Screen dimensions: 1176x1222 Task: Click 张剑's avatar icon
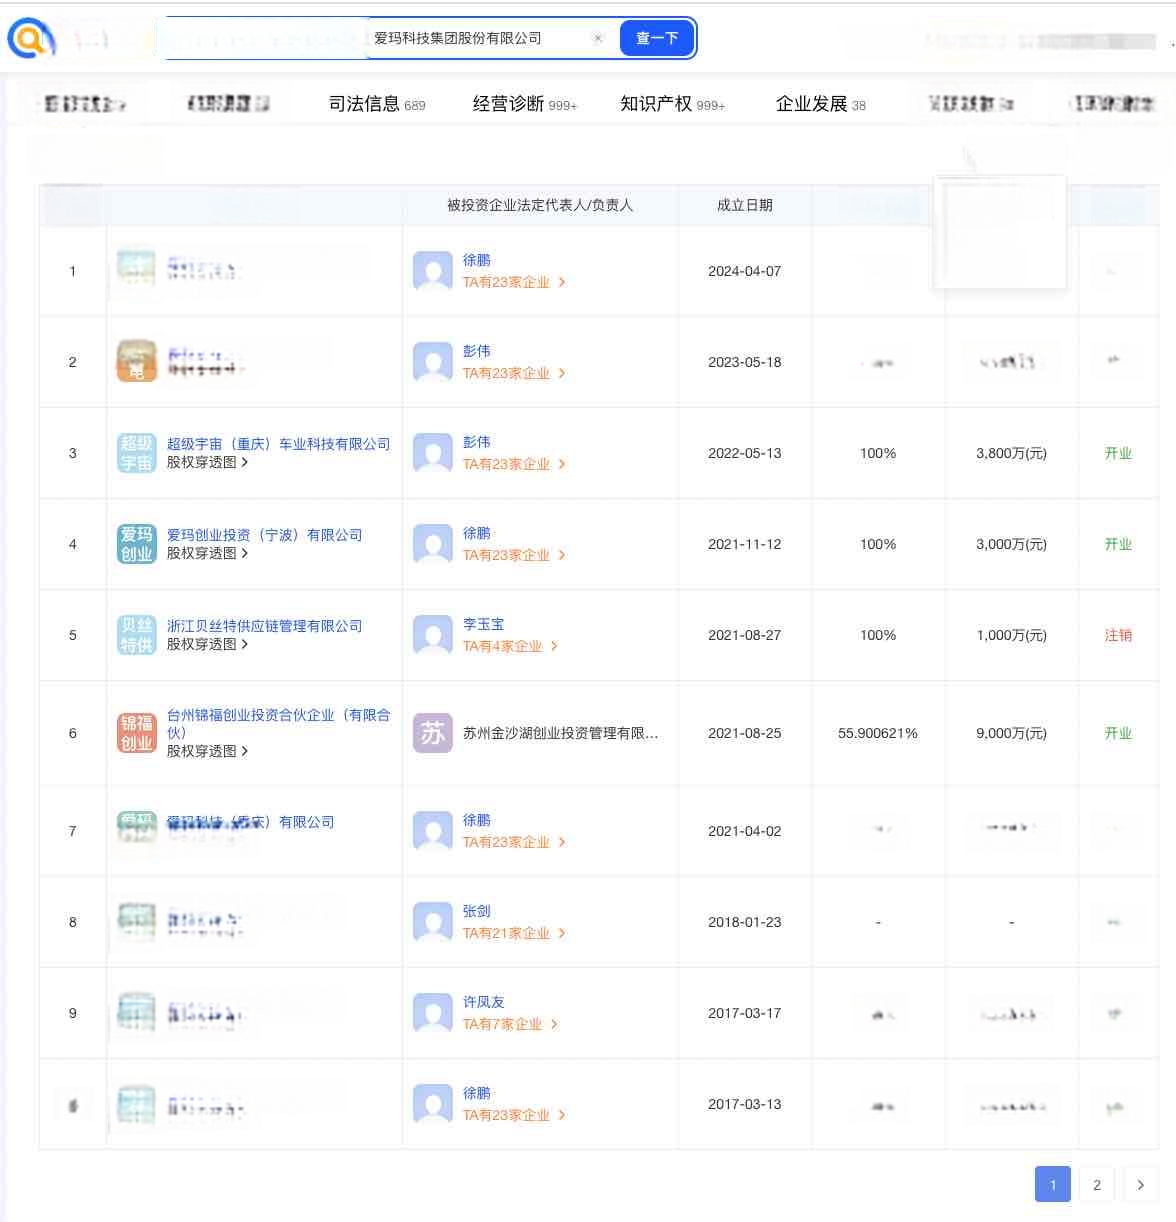(432, 922)
